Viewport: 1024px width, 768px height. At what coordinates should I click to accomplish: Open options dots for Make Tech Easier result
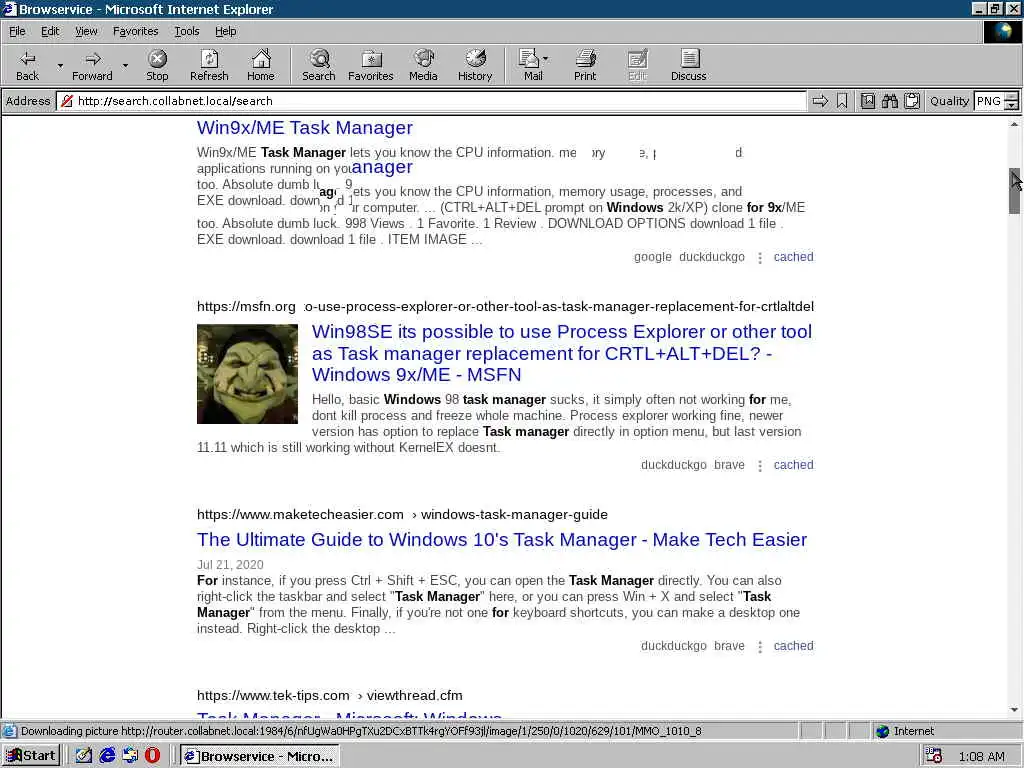click(x=760, y=647)
